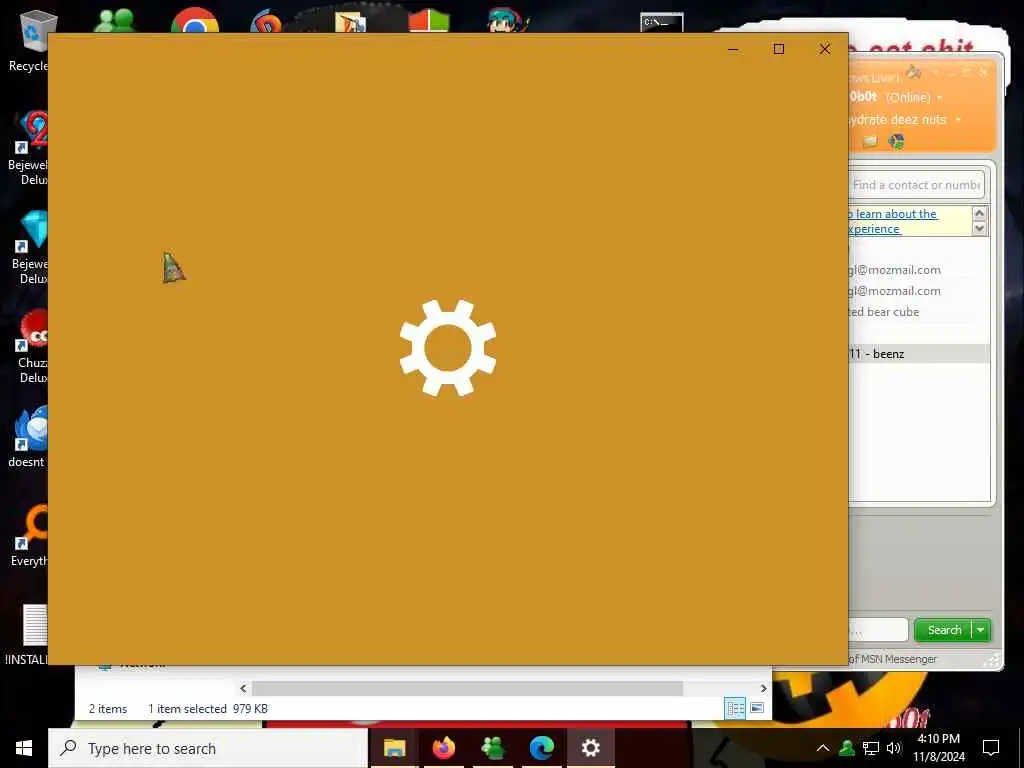Open the !INSTALL text file on desktop

pyautogui.click(x=27, y=633)
